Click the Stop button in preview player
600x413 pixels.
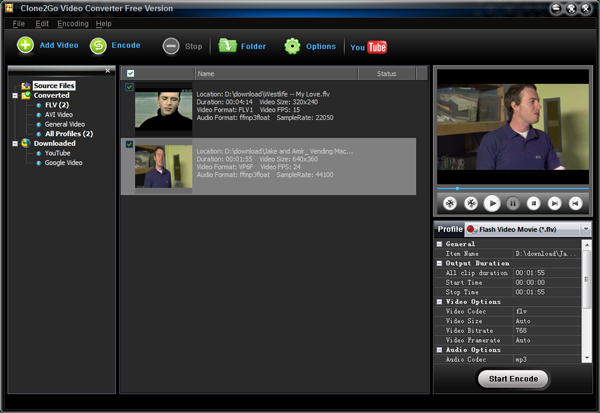pyautogui.click(x=533, y=203)
